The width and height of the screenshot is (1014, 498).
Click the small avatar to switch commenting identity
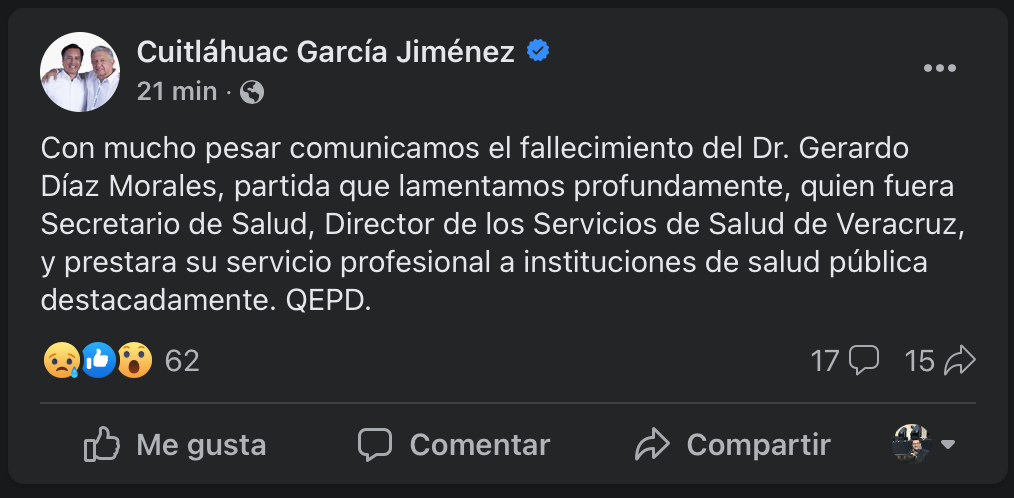coord(911,444)
